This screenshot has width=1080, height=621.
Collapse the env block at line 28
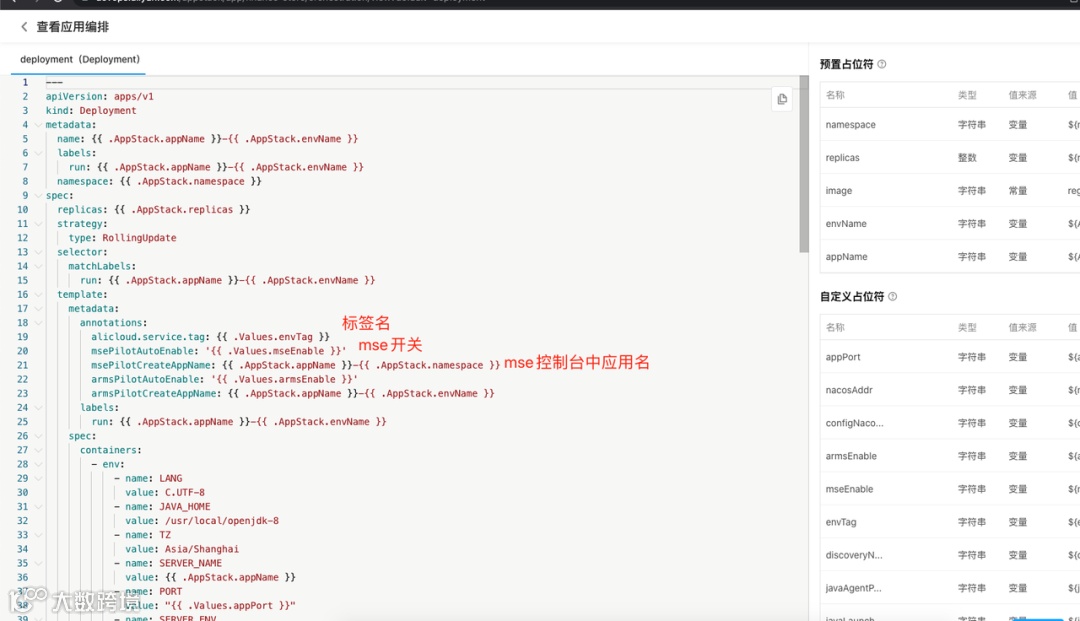click(x=39, y=464)
